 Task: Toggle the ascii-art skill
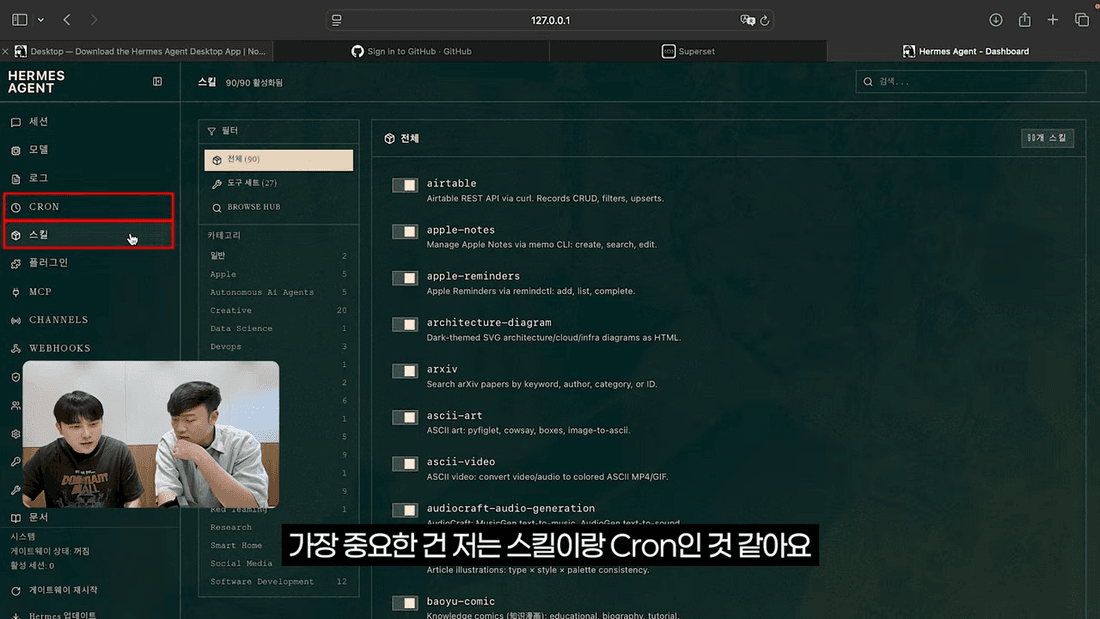tap(405, 417)
